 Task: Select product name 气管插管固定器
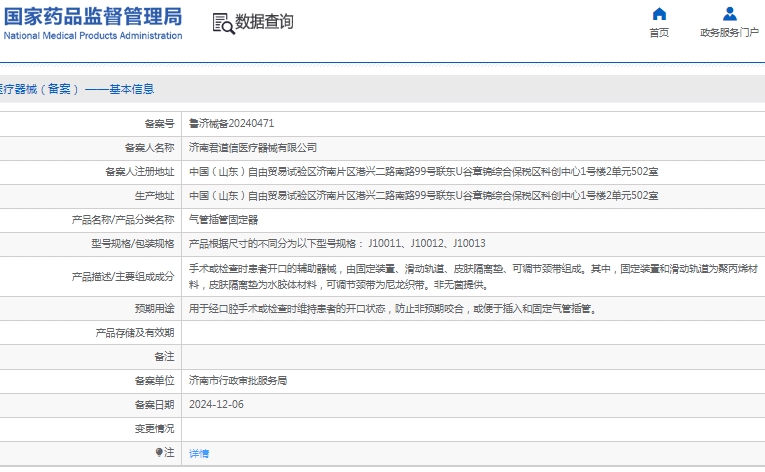223,220
